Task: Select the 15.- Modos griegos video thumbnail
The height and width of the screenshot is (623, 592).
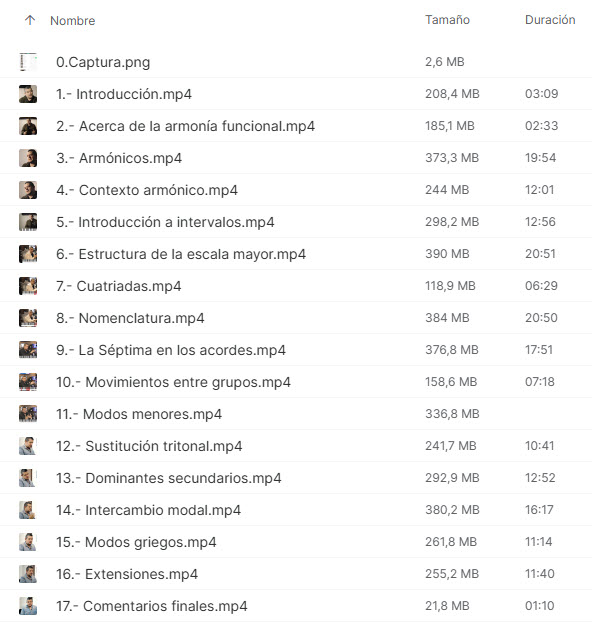Action: 28,542
